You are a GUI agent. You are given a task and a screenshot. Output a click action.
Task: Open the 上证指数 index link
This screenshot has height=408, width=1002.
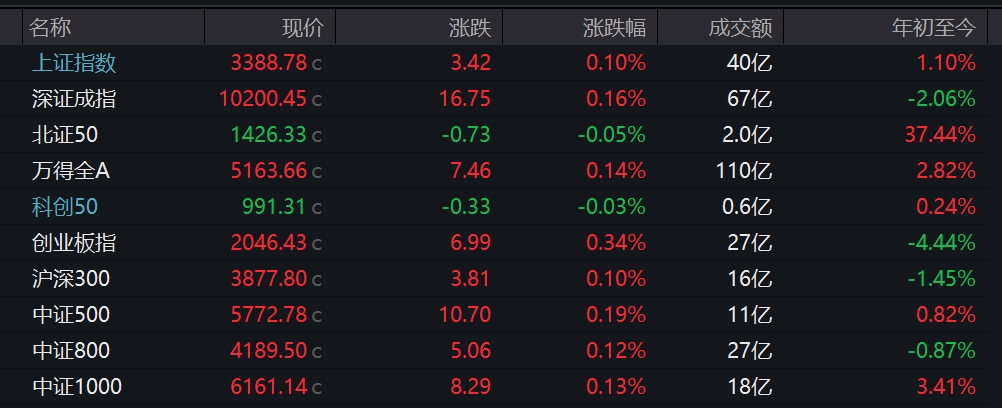(x=74, y=63)
